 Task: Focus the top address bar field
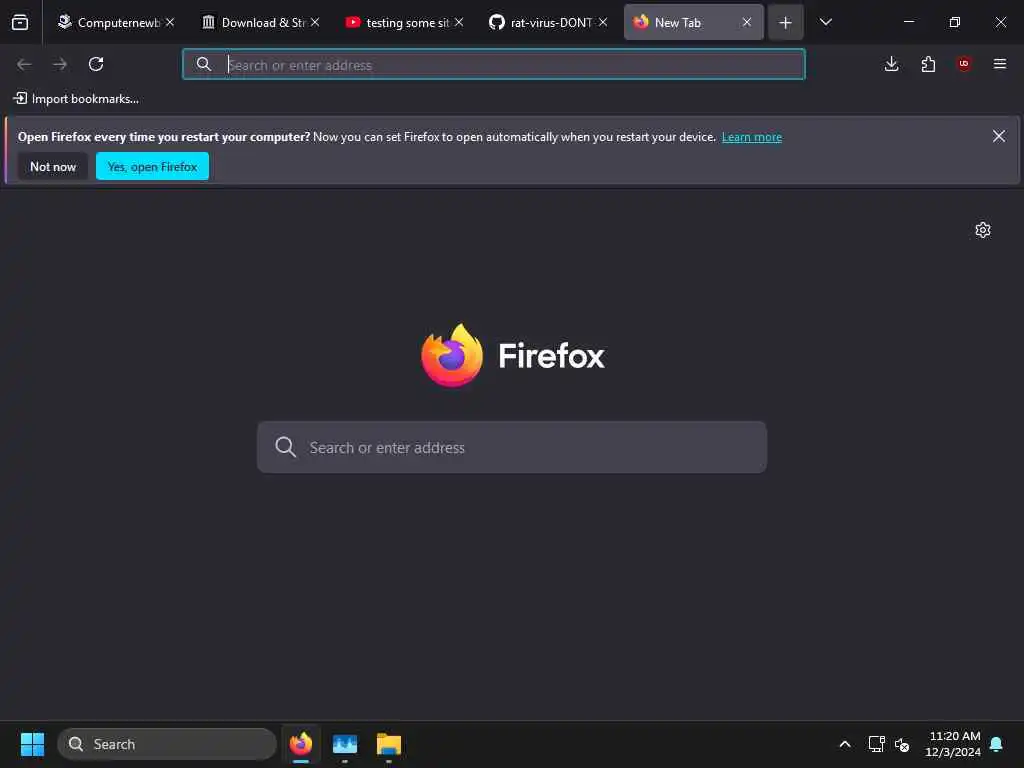tap(494, 65)
